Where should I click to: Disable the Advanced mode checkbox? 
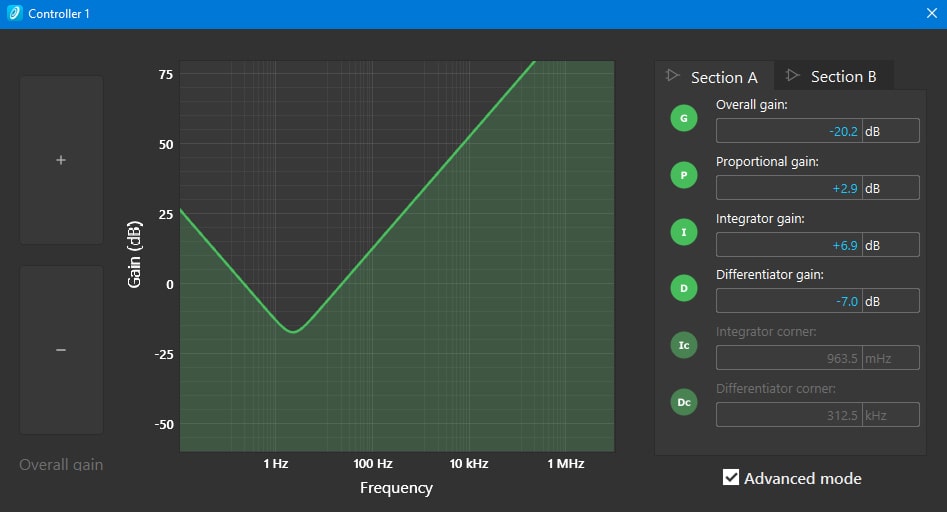click(x=731, y=478)
